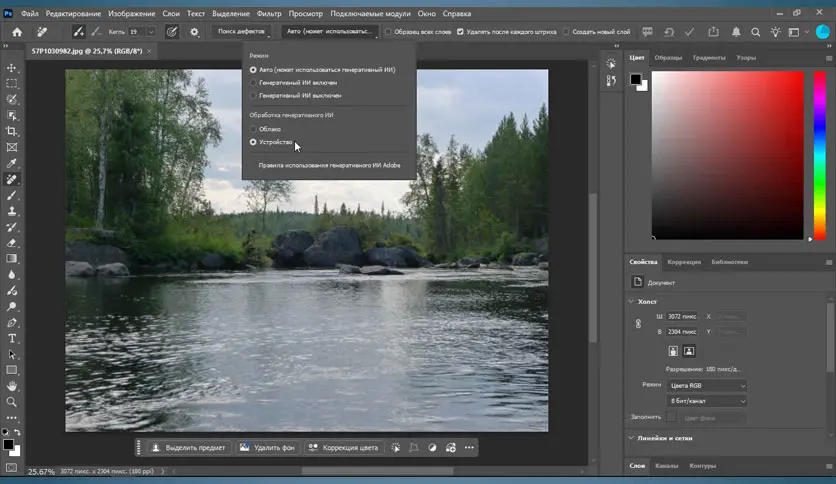Select the Path Selection arrow tool
The height and width of the screenshot is (484, 836).
[x=11, y=354]
